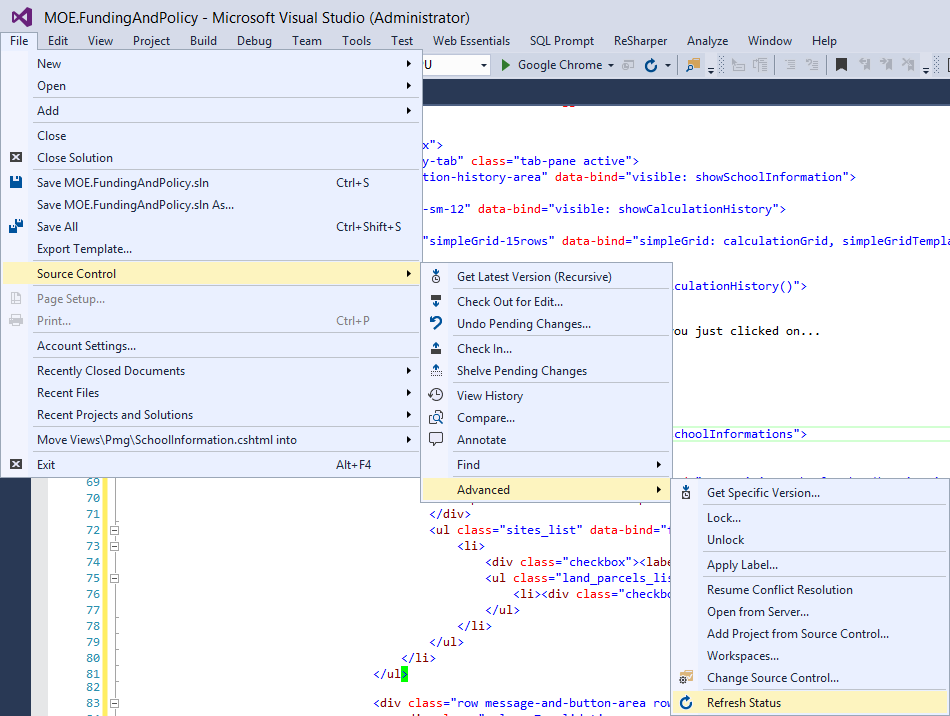
Task: Expand the Recent Files submenu
Action: pyautogui.click(x=408, y=393)
